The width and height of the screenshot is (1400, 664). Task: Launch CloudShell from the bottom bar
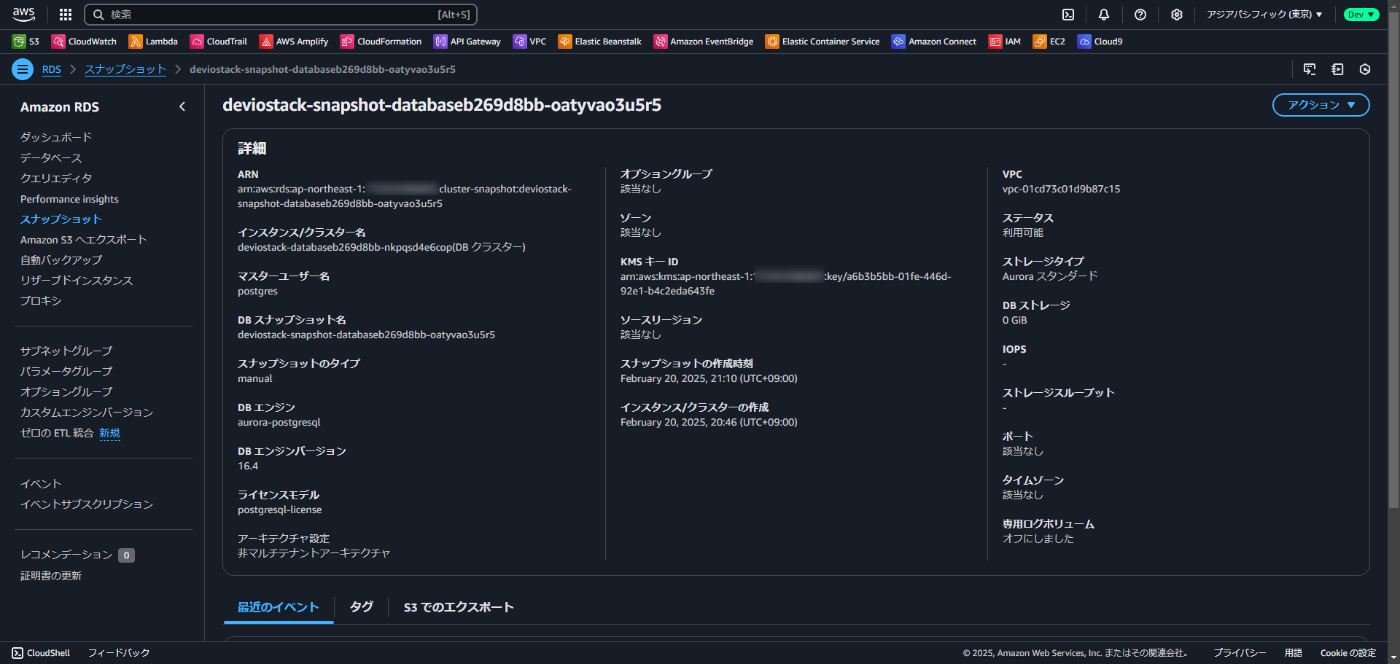coord(40,652)
